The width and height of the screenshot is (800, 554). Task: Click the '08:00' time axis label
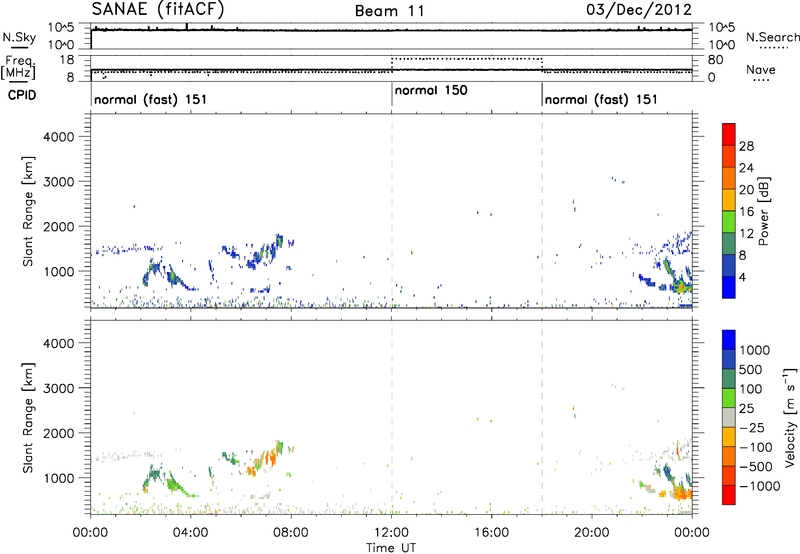[291, 533]
